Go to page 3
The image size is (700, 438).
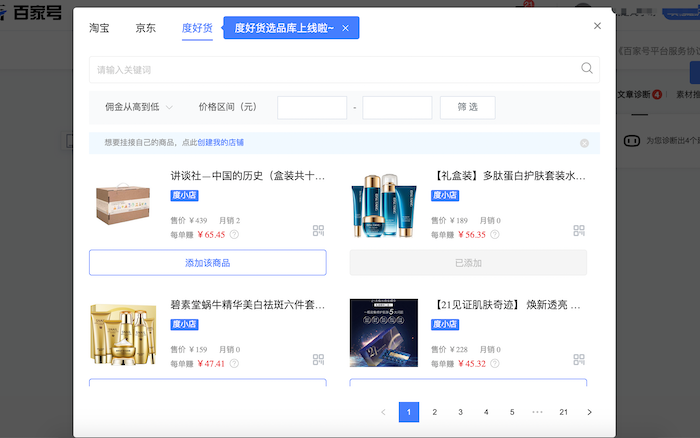pyautogui.click(x=460, y=412)
